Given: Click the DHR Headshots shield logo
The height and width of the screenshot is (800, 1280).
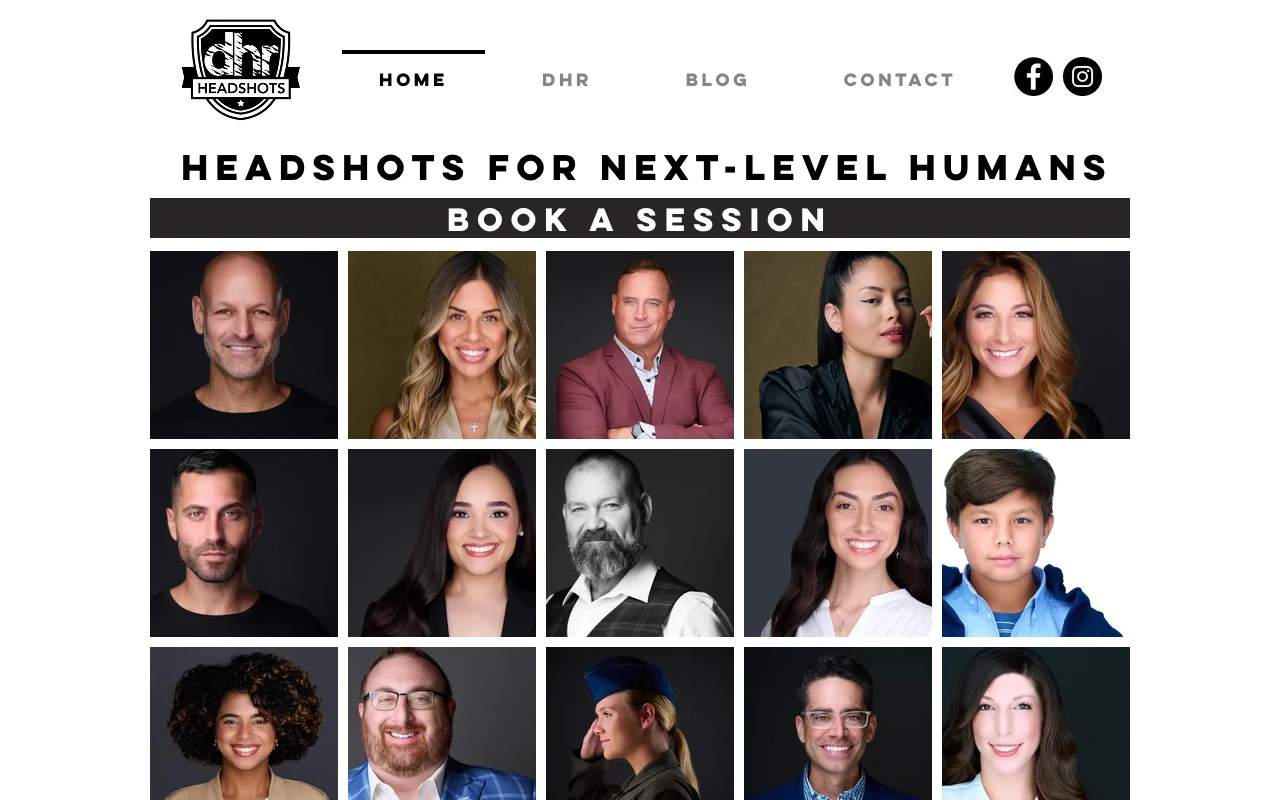Looking at the screenshot, I should coord(241,69).
